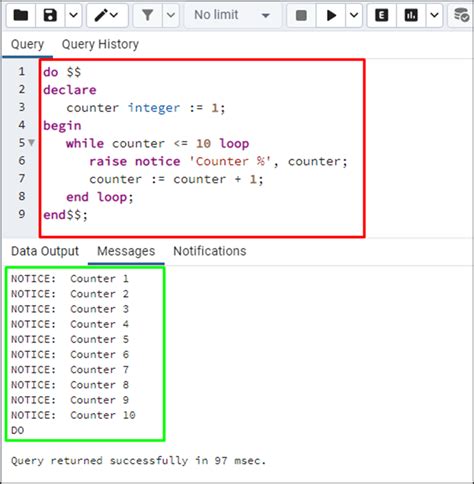Open the Data Output tab
The image size is (474, 484).
45,251
